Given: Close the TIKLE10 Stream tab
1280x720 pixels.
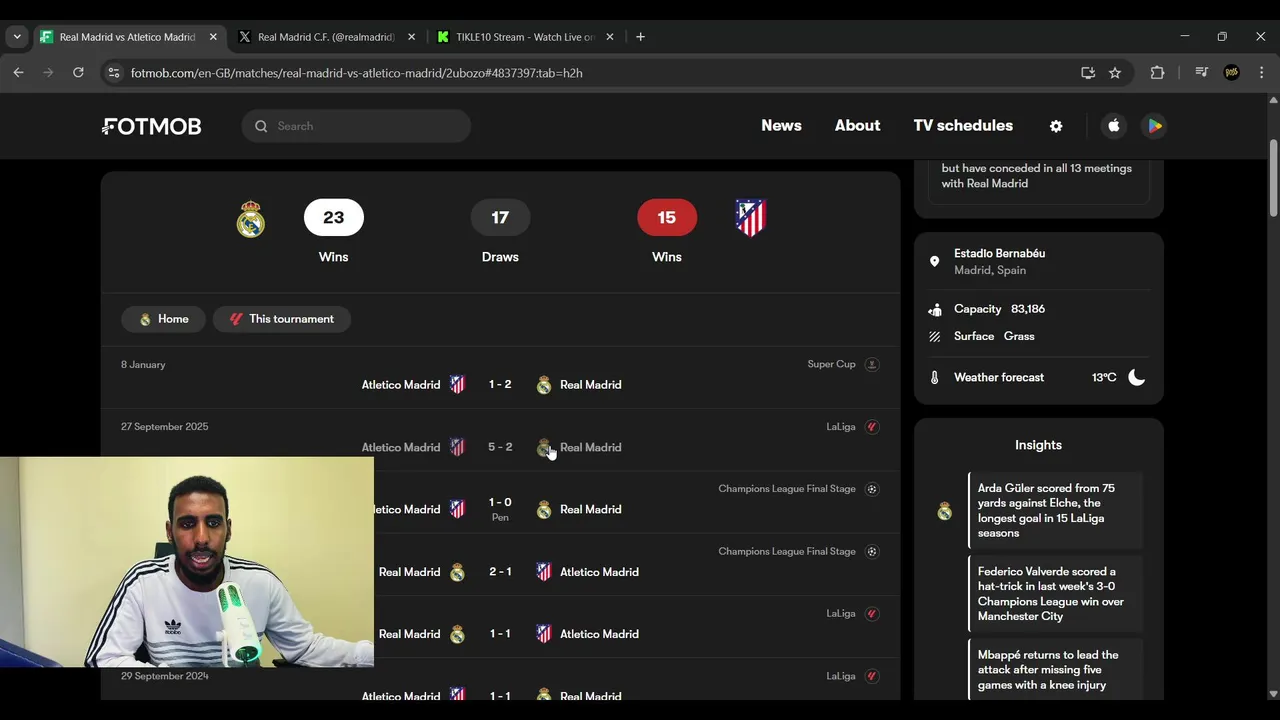Looking at the screenshot, I should tap(610, 37).
